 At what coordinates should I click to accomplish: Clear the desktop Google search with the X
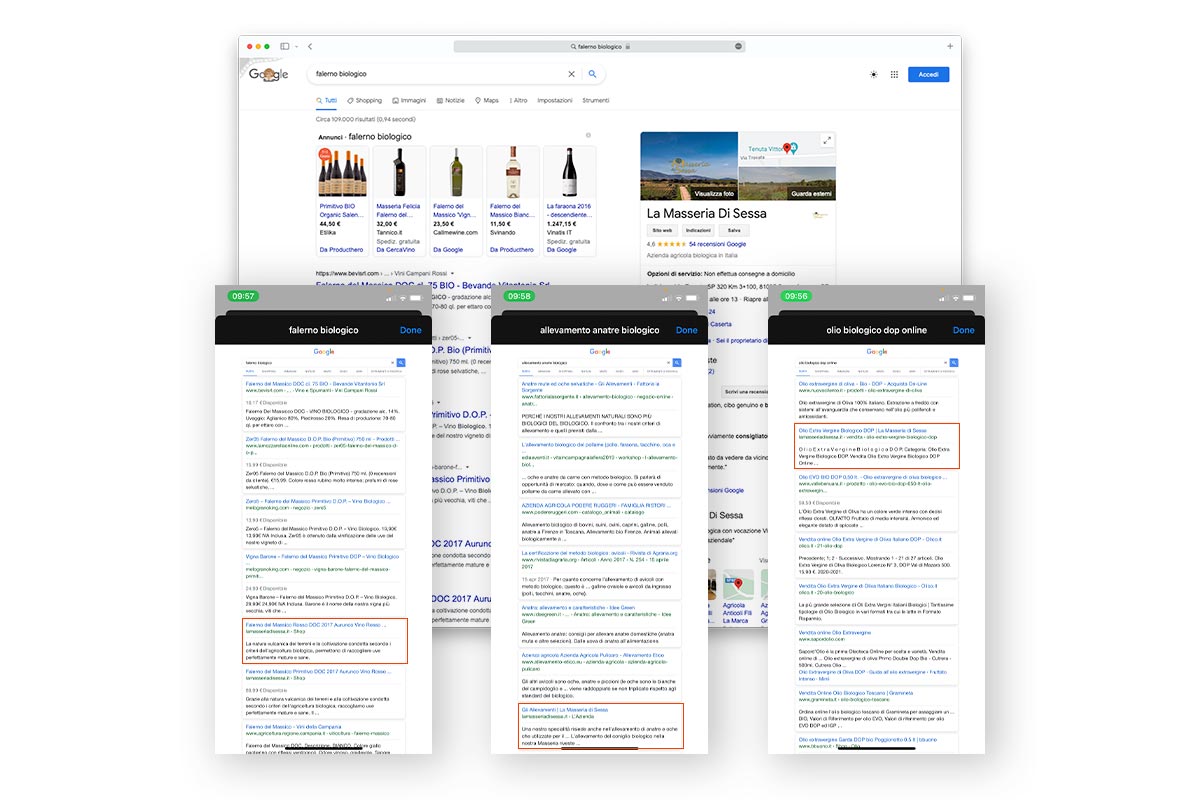click(x=572, y=74)
